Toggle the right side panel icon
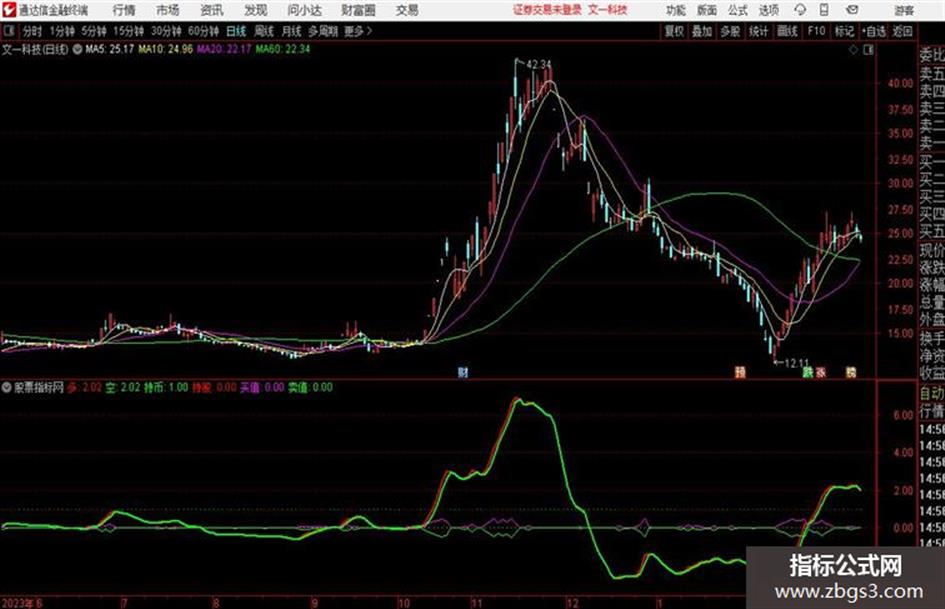This screenshot has height=609, width=945. (868, 50)
